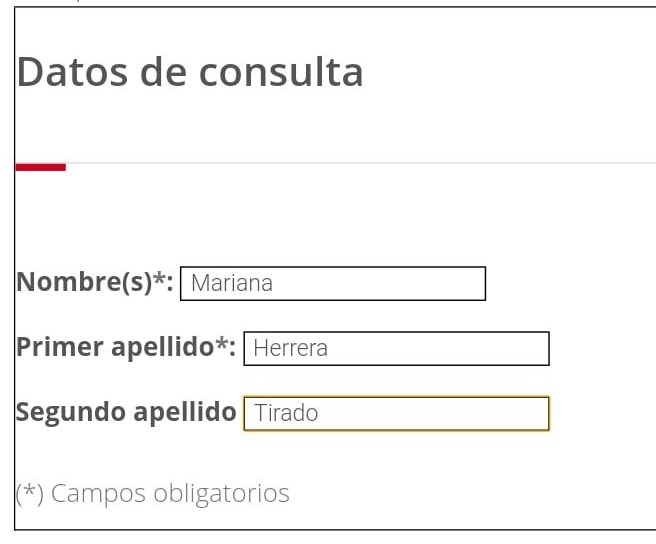Click the red accent bar under heading
The height and width of the screenshot is (544, 656).
pyautogui.click(x=41, y=167)
